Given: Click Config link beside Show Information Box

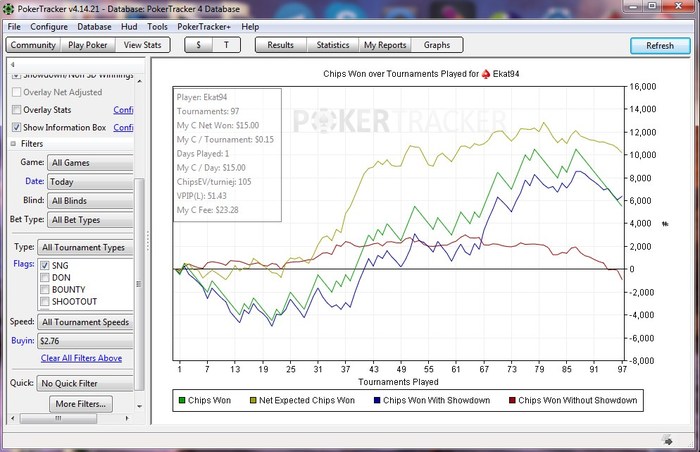Looking at the screenshot, I should (x=123, y=128).
